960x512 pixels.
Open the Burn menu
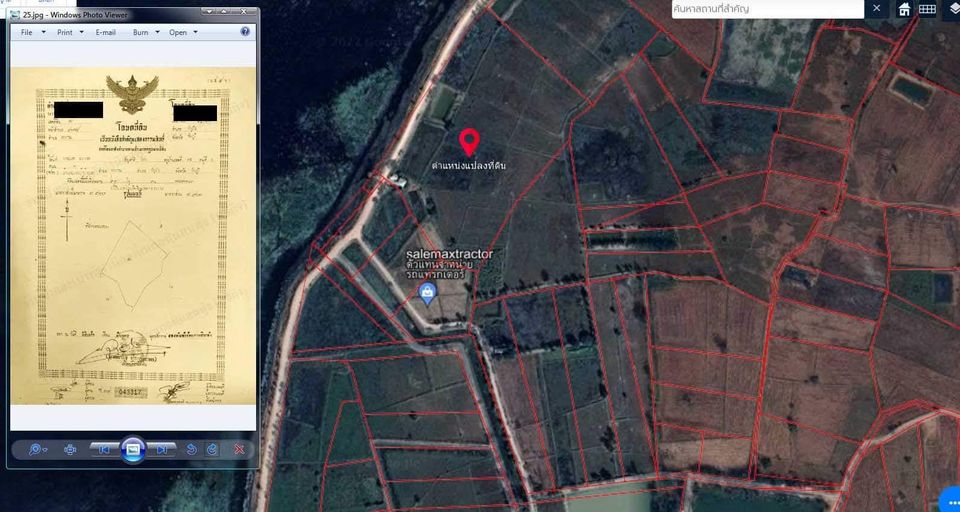pyautogui.click(x=140, y=32)
